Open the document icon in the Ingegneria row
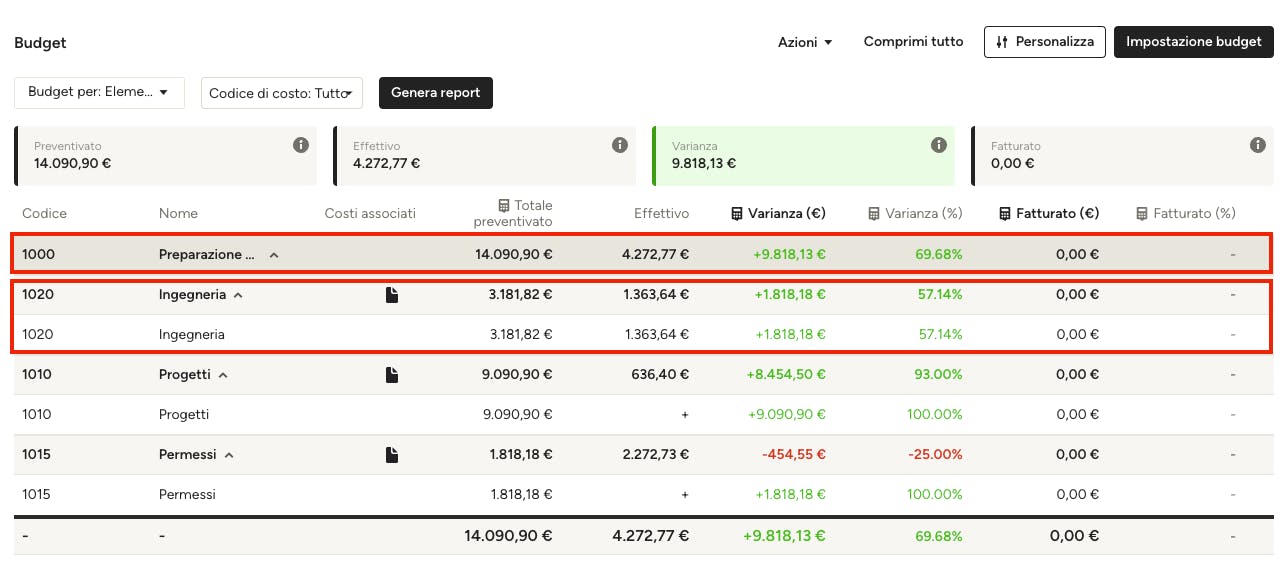The height and width of the screenshot is (572, 1284). 392,295
